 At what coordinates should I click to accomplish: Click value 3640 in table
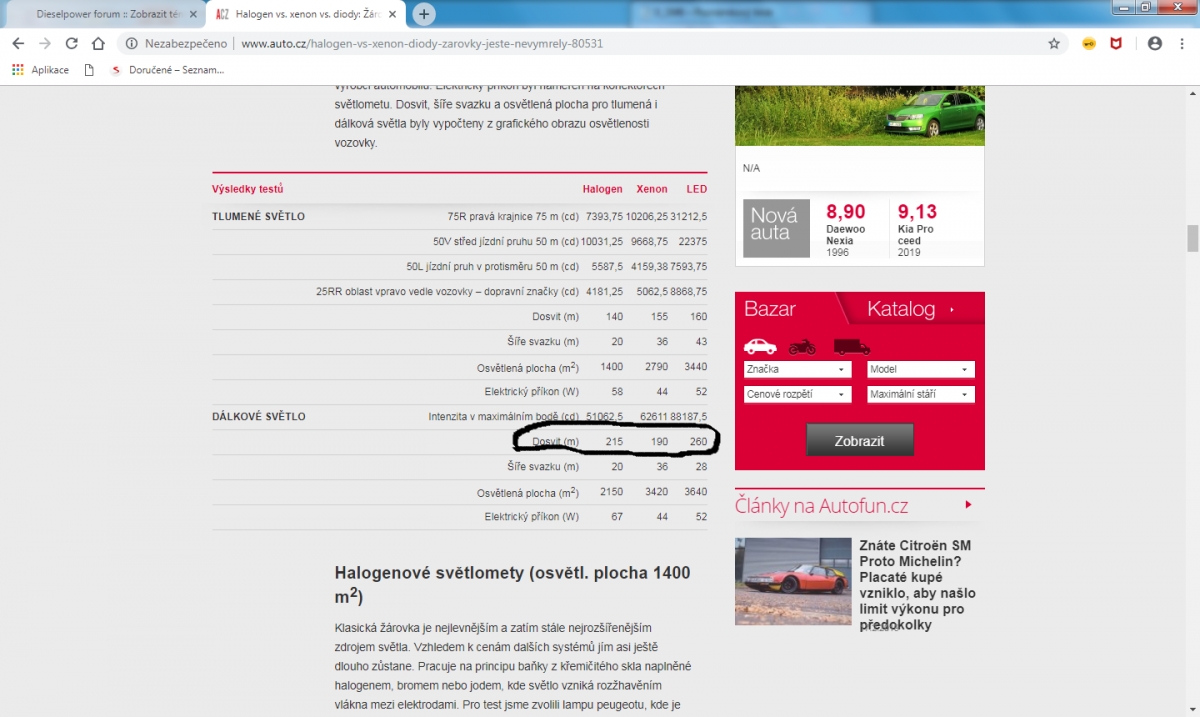pos(696,492)
